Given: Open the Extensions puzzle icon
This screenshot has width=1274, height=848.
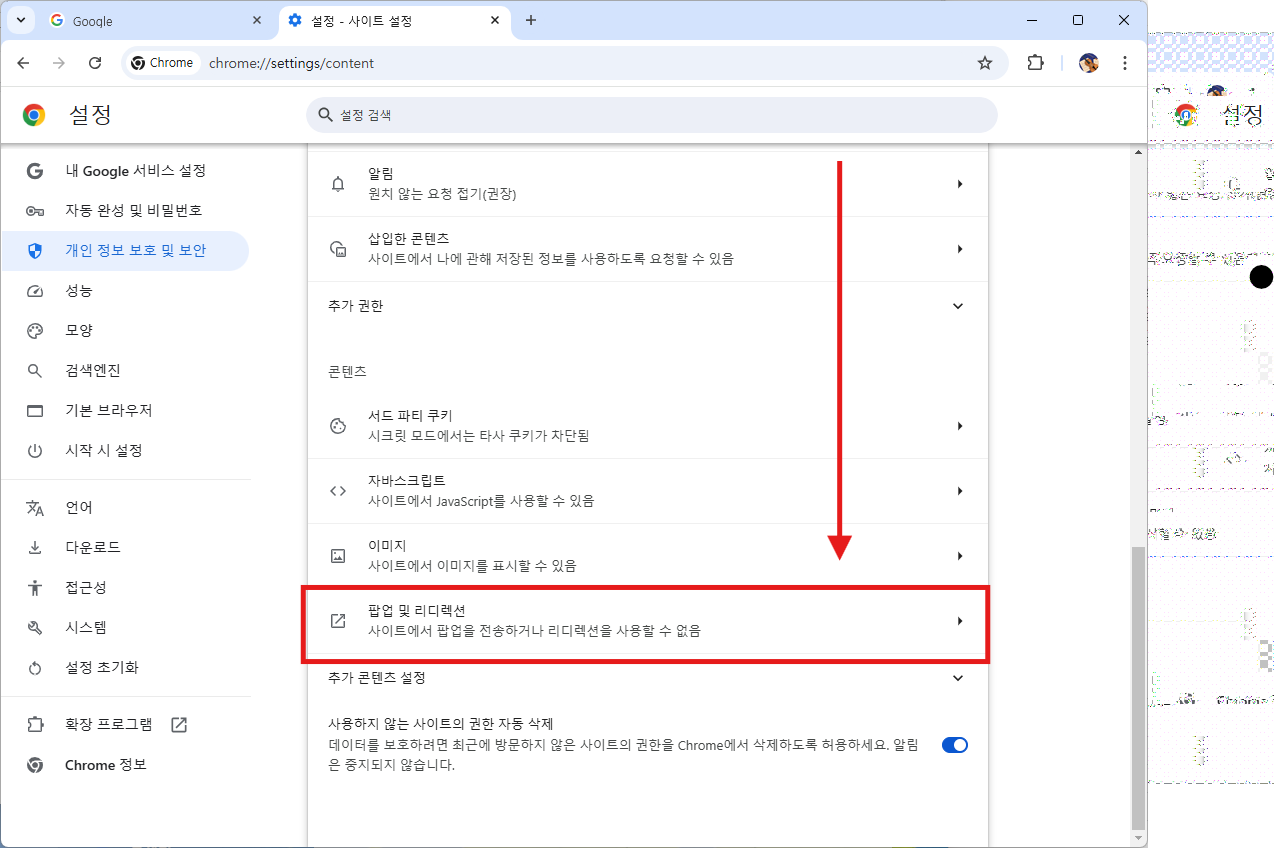Looking at the screenshot, I should click(x=1036, y=63).
